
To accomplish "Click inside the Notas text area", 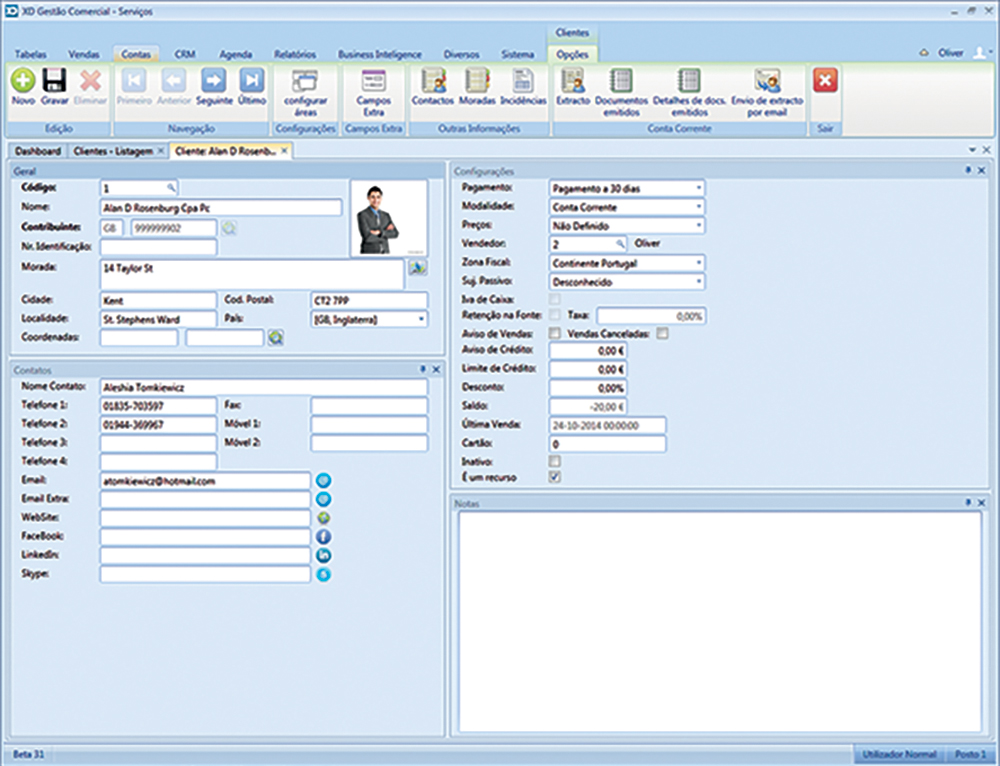I will point(718,620).
